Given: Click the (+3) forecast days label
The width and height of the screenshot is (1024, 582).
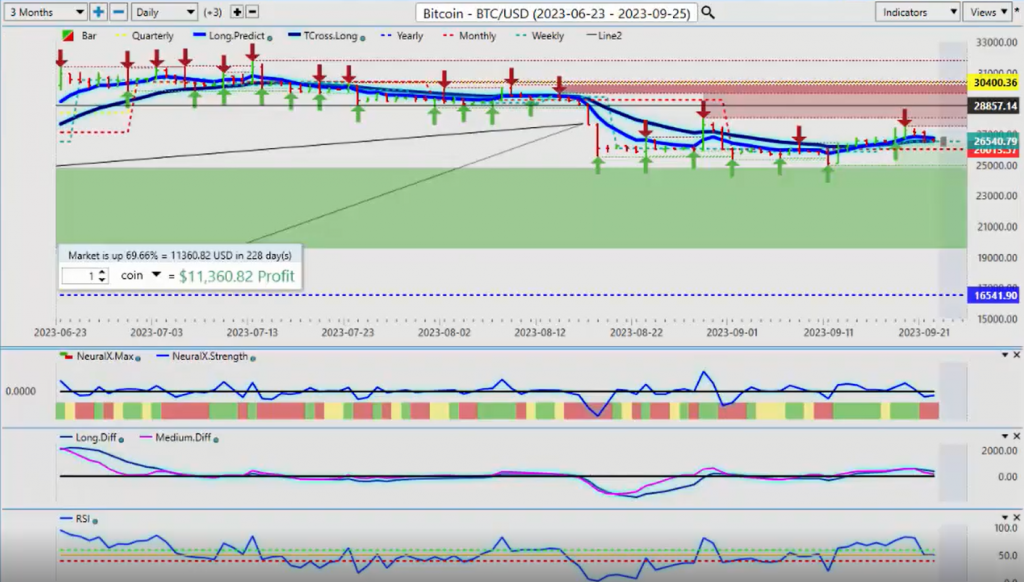Looking at the screenshot, I should [213, 12].
